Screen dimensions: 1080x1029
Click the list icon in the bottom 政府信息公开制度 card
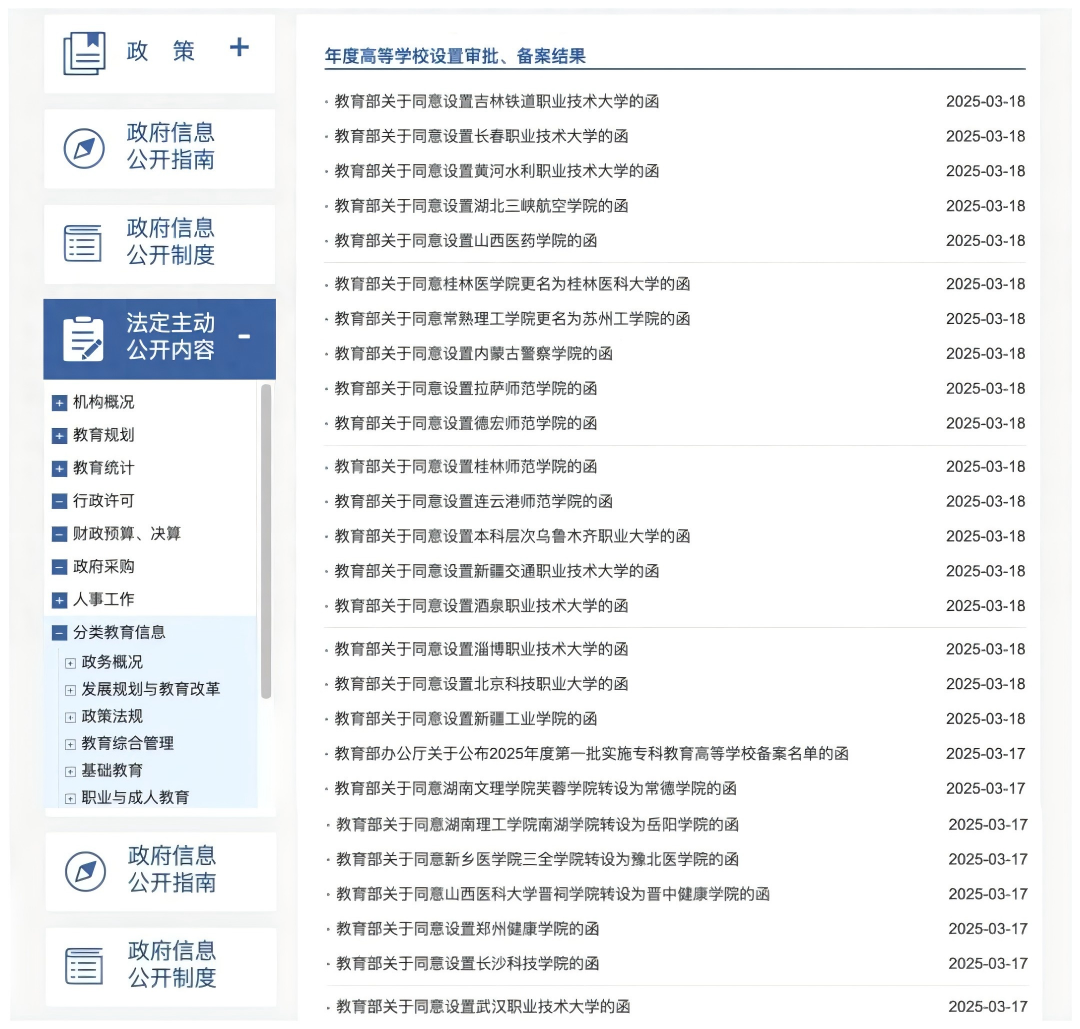(x=84, y=966)
